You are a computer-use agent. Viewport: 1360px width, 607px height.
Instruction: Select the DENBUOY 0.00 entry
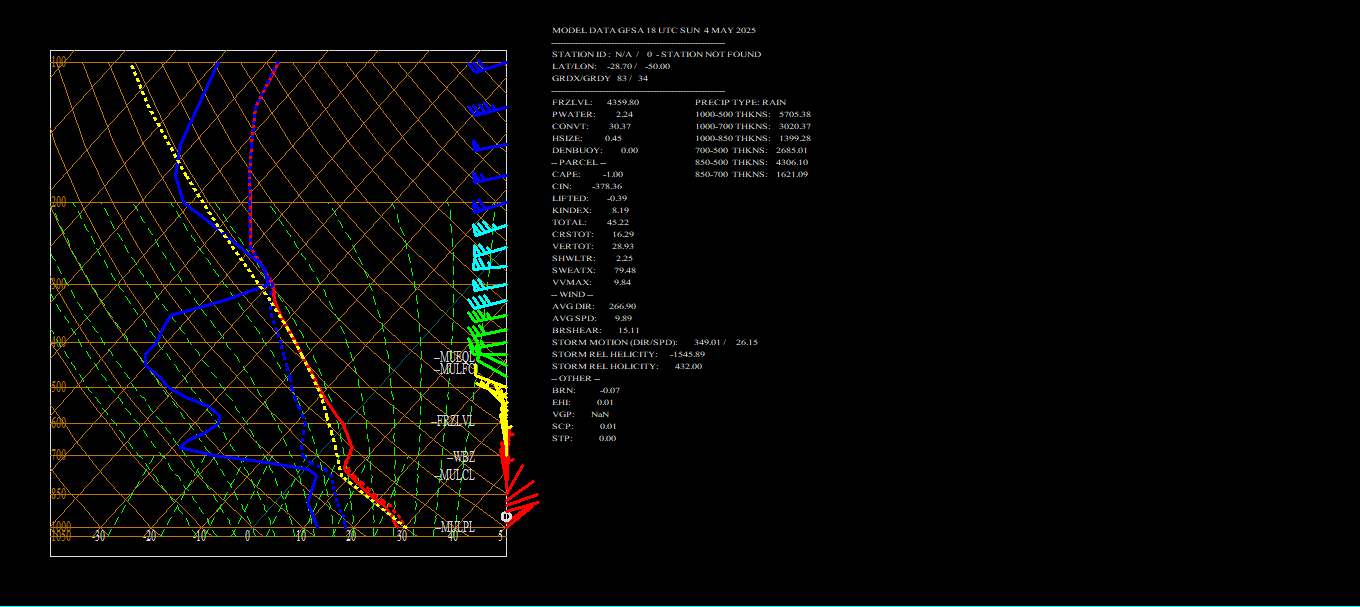tap(595, 150)
